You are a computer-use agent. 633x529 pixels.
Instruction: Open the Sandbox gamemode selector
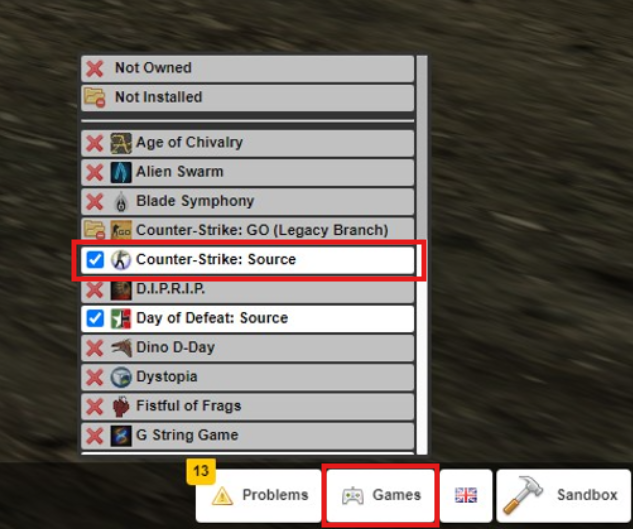click(x=563, y=495)
